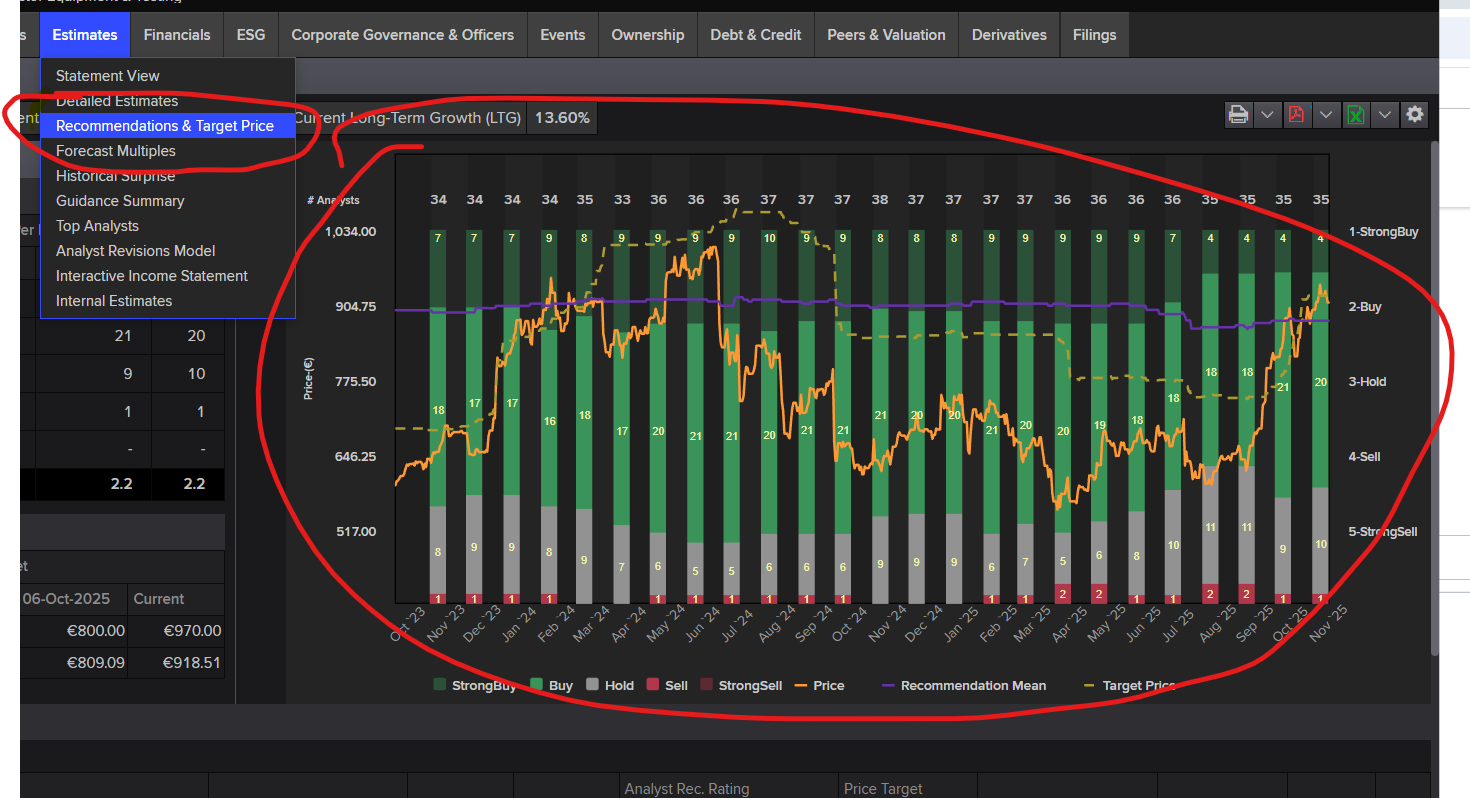Open the Estimates tab
The height and width of the screenshot is (798, 1470).
coord(85,35)
